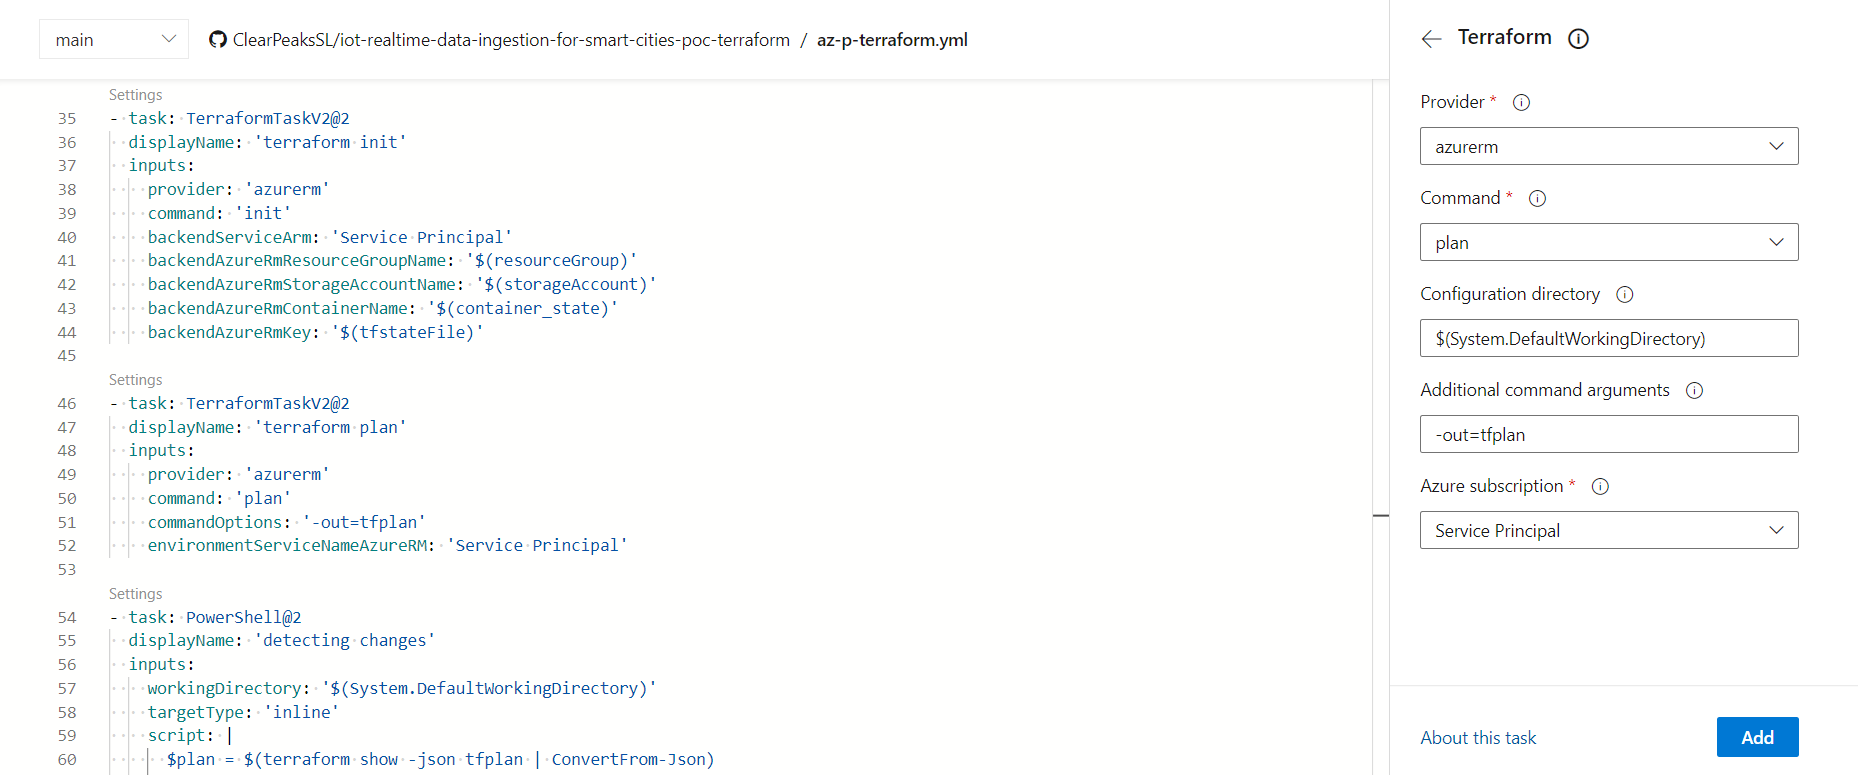
Task: Click backendAzureRmContainerName line
Action: (x=383, y=308)
